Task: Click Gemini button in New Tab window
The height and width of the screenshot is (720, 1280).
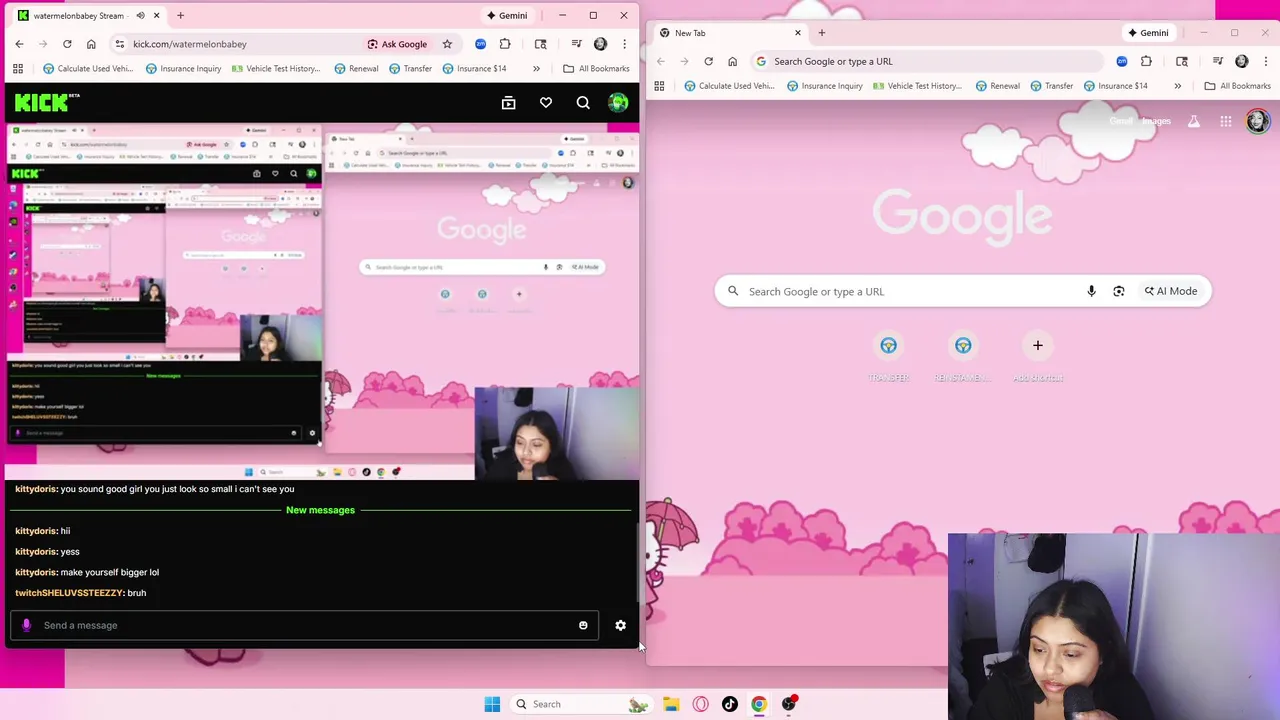Action: point(1148,33)
